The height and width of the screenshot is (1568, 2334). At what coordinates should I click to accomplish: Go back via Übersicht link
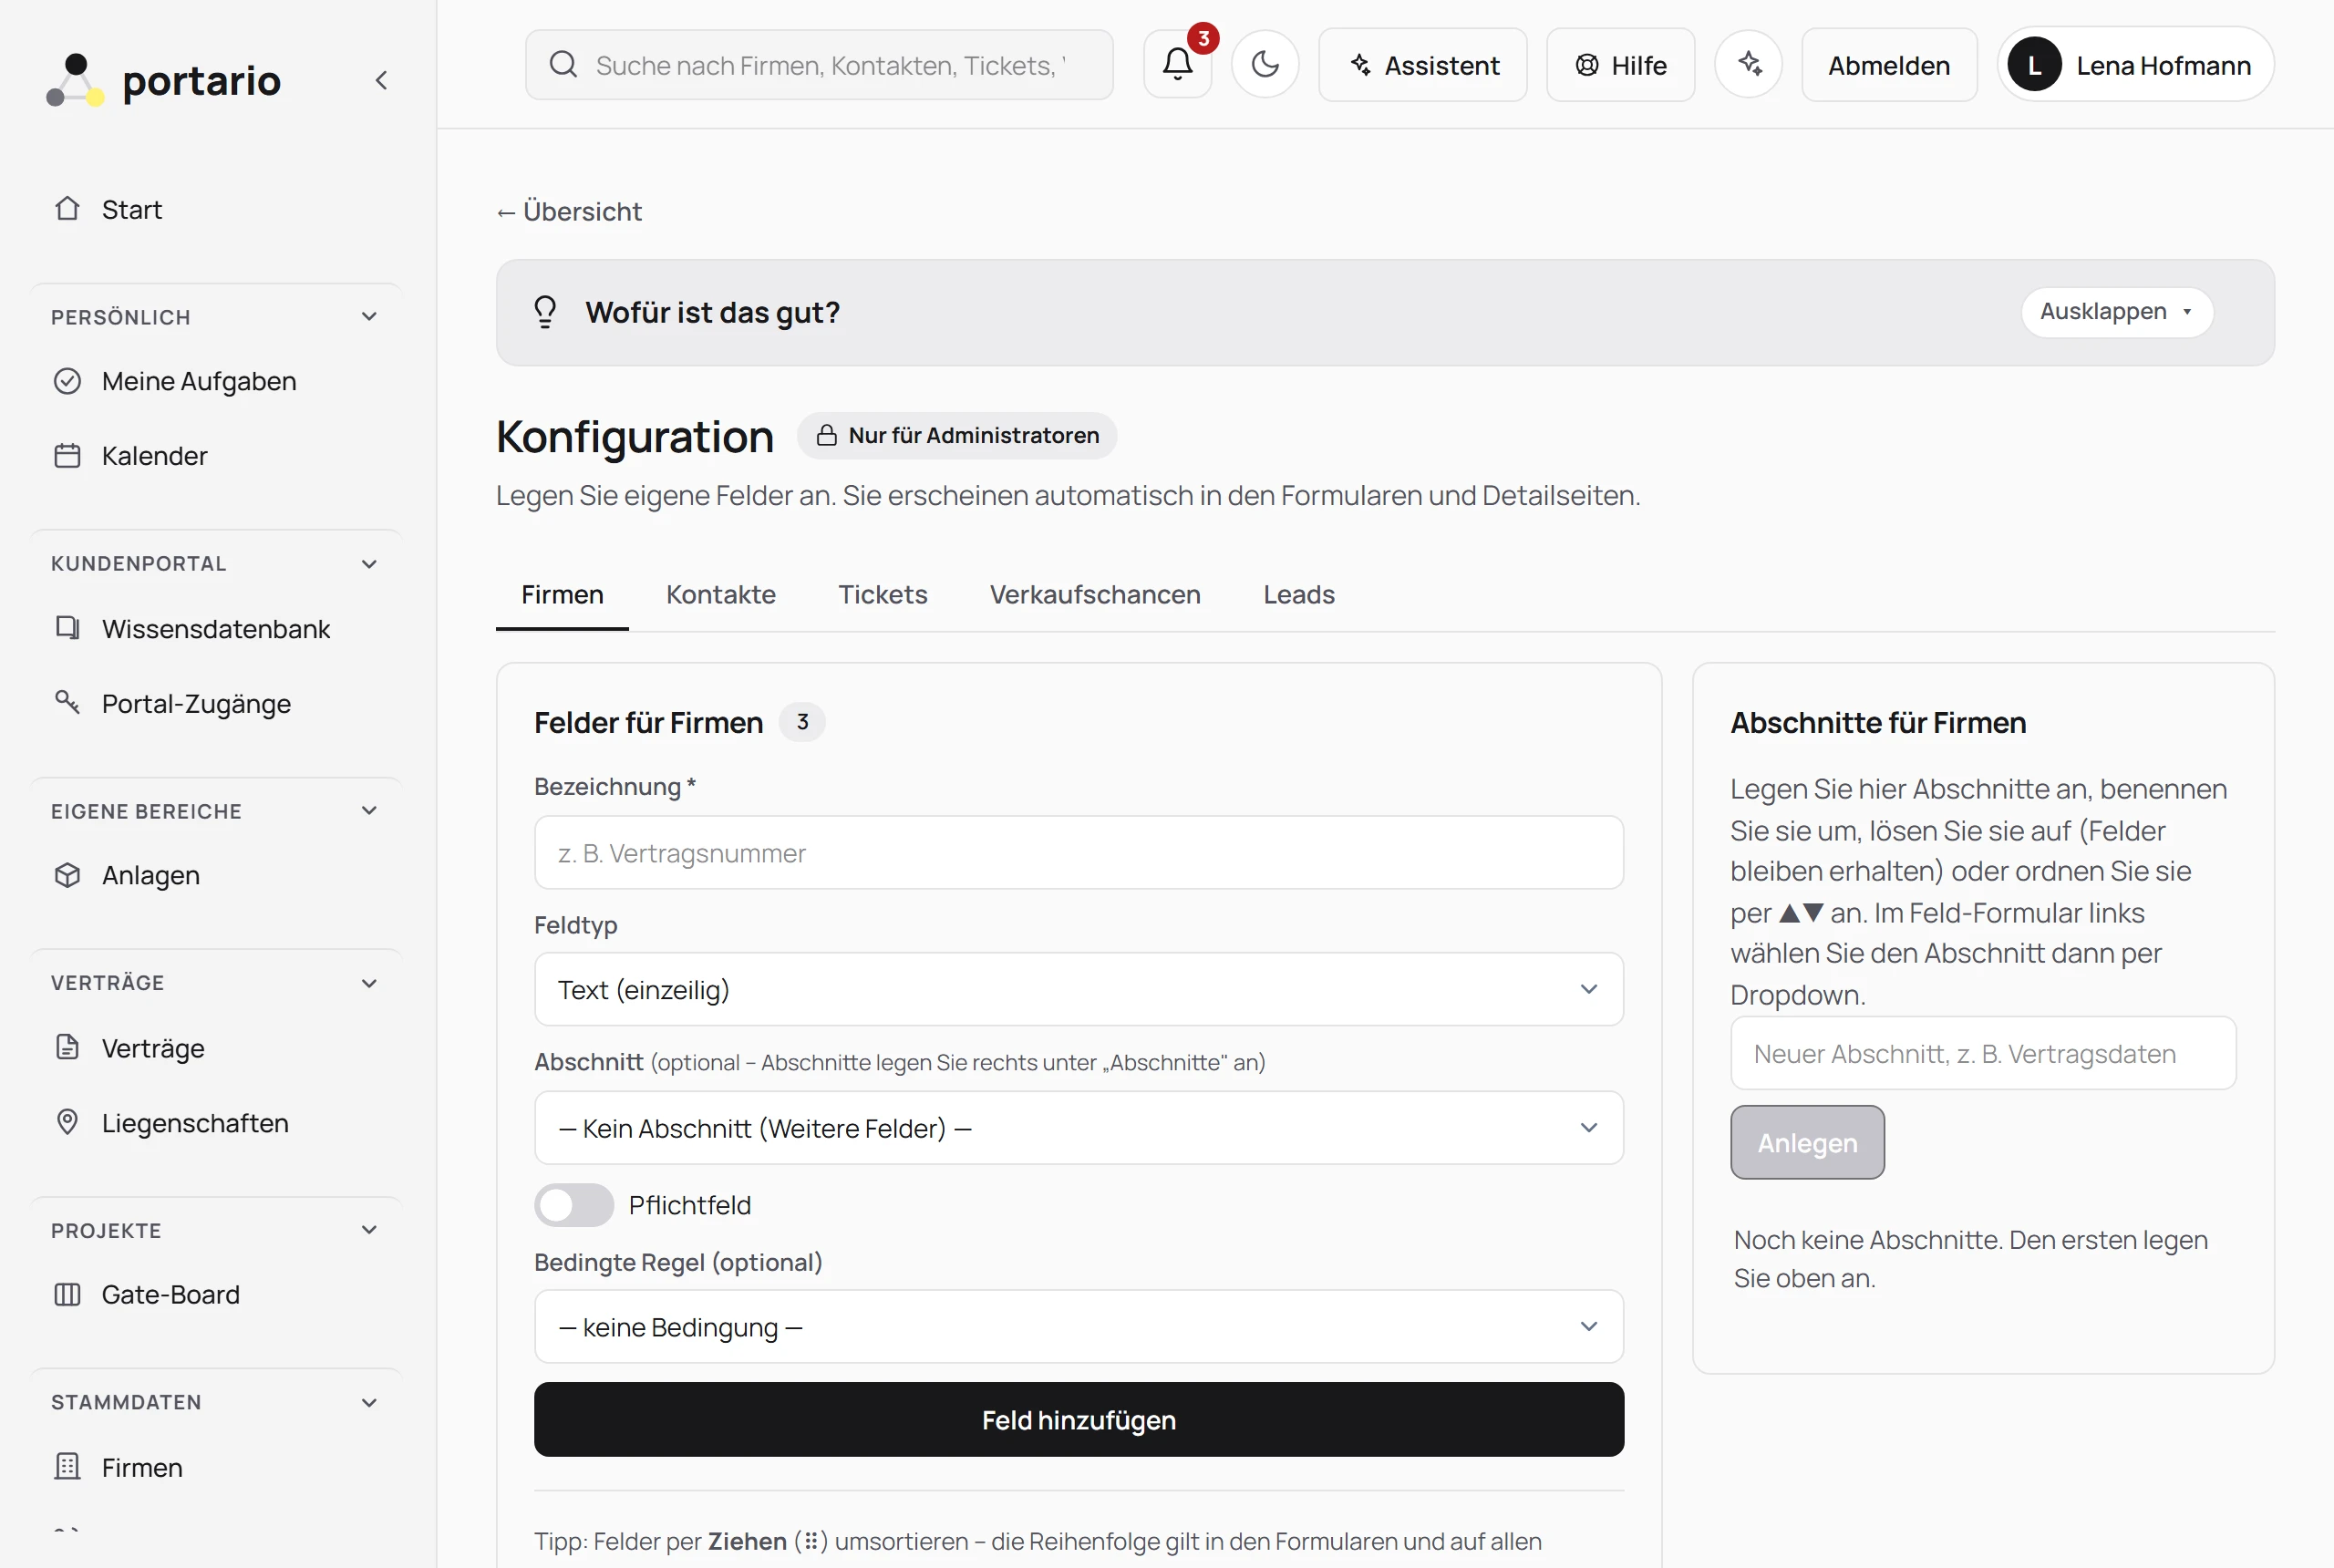(x=569, y=212)
